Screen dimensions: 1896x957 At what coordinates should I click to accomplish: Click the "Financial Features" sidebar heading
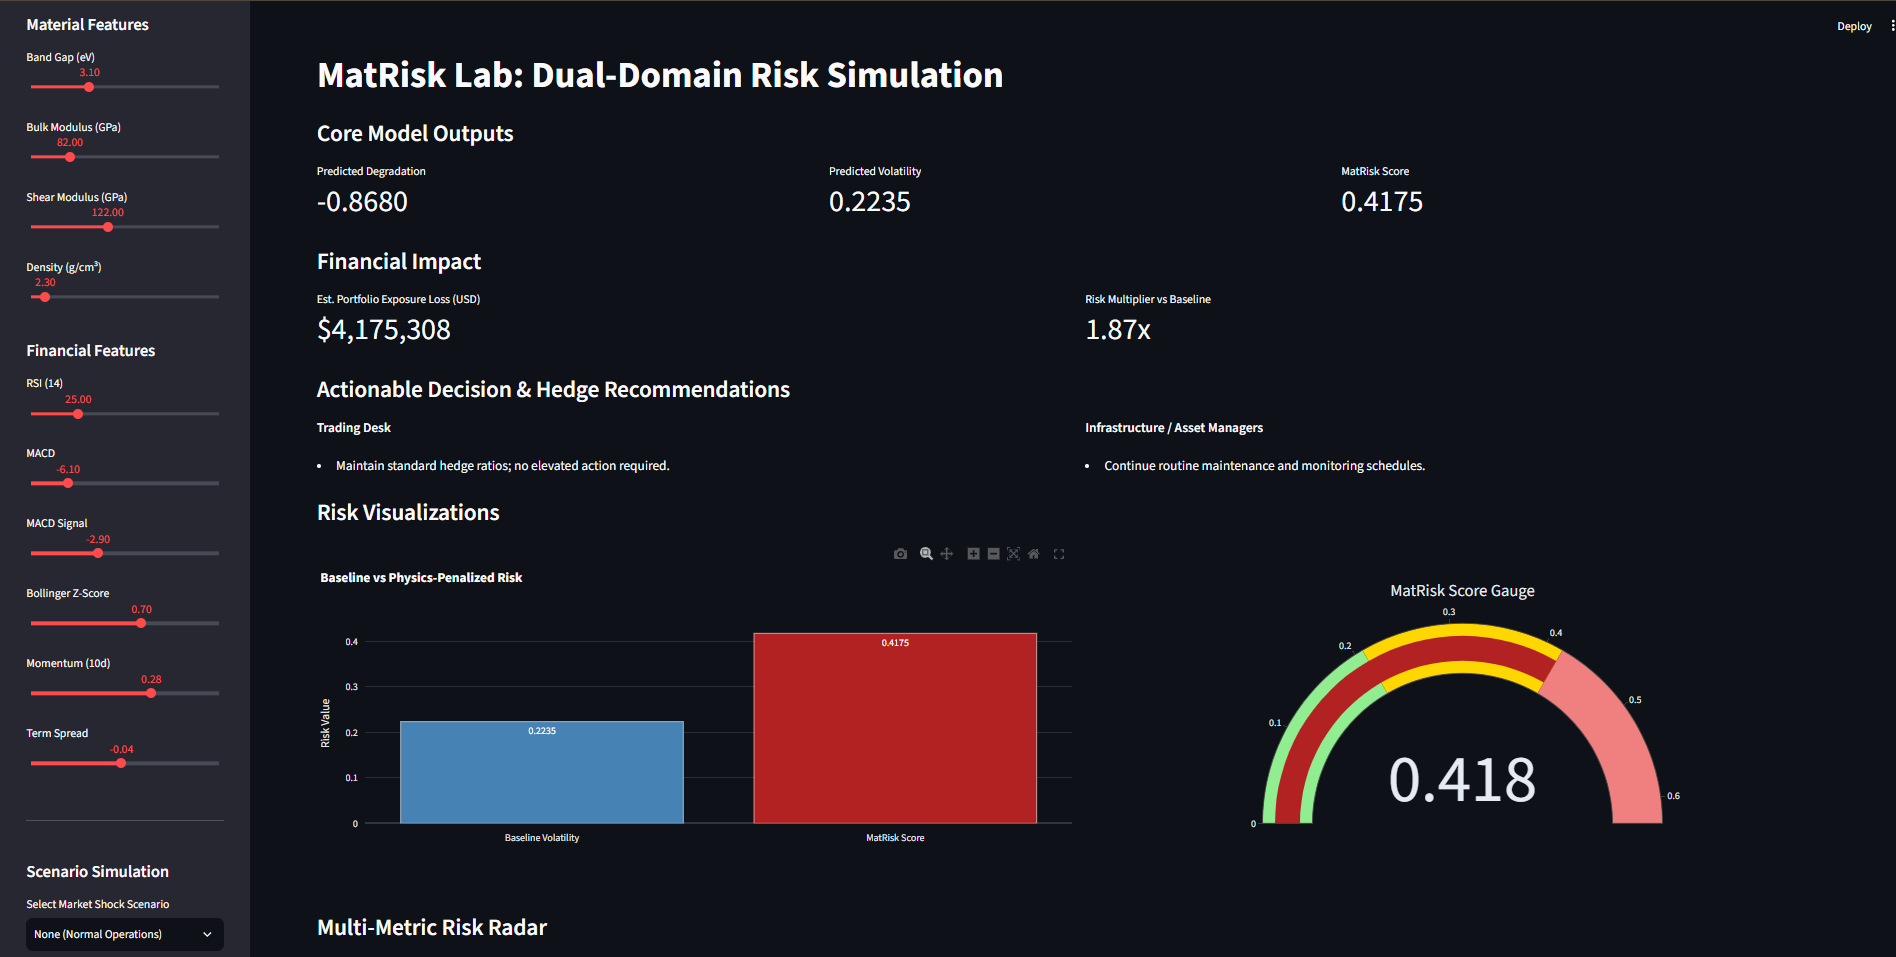pos(91,351)
